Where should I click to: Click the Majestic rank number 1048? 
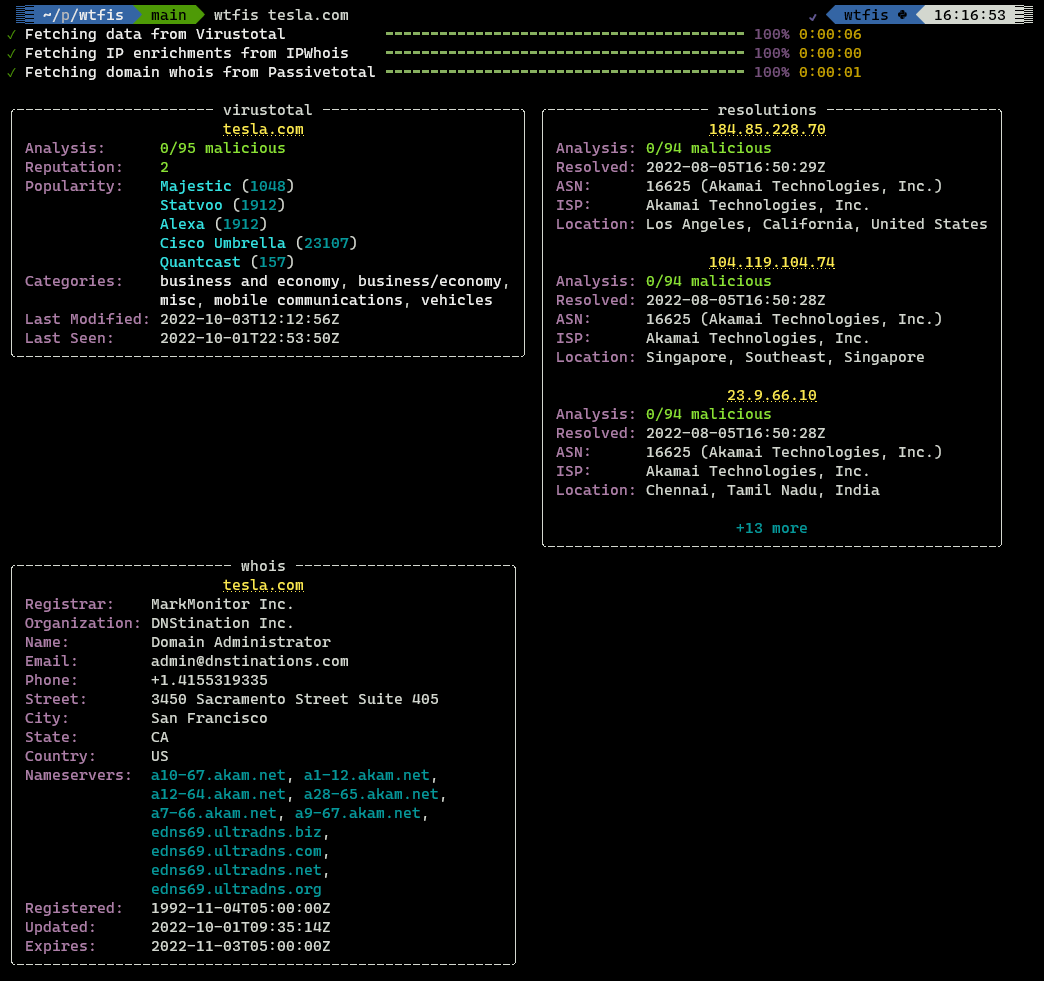click(x=268, y=186)
